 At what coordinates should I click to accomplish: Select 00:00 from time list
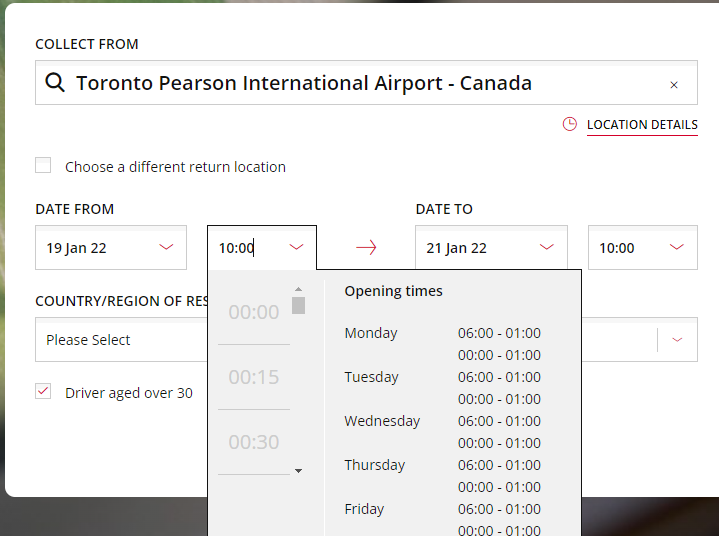tap(254, 312)
